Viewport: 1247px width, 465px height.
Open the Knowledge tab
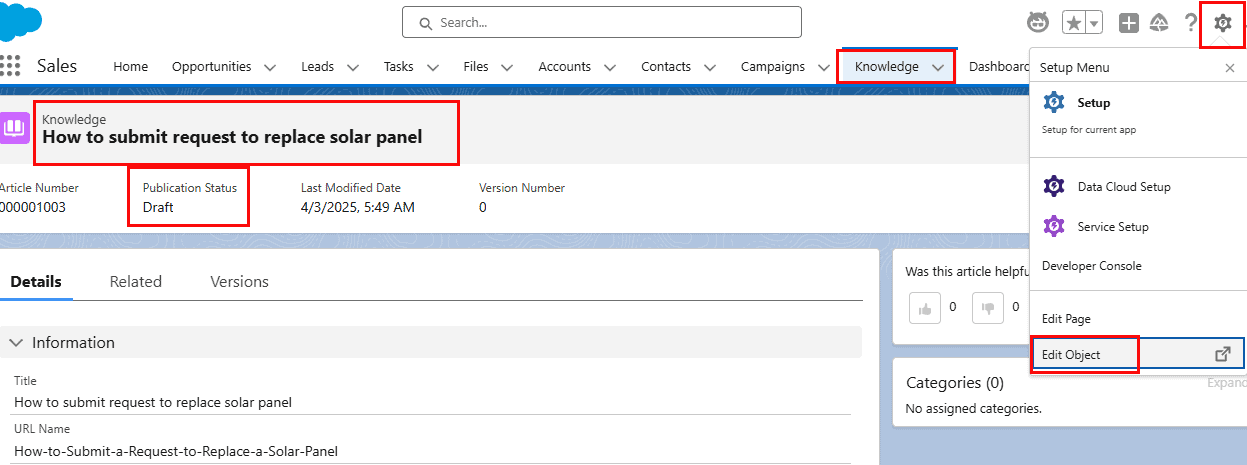[887, 66]
